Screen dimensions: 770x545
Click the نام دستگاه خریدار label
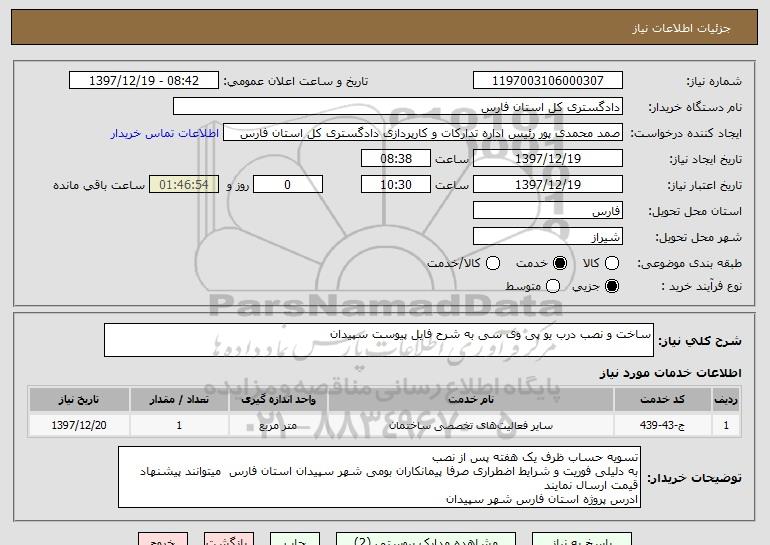point(695,107)
